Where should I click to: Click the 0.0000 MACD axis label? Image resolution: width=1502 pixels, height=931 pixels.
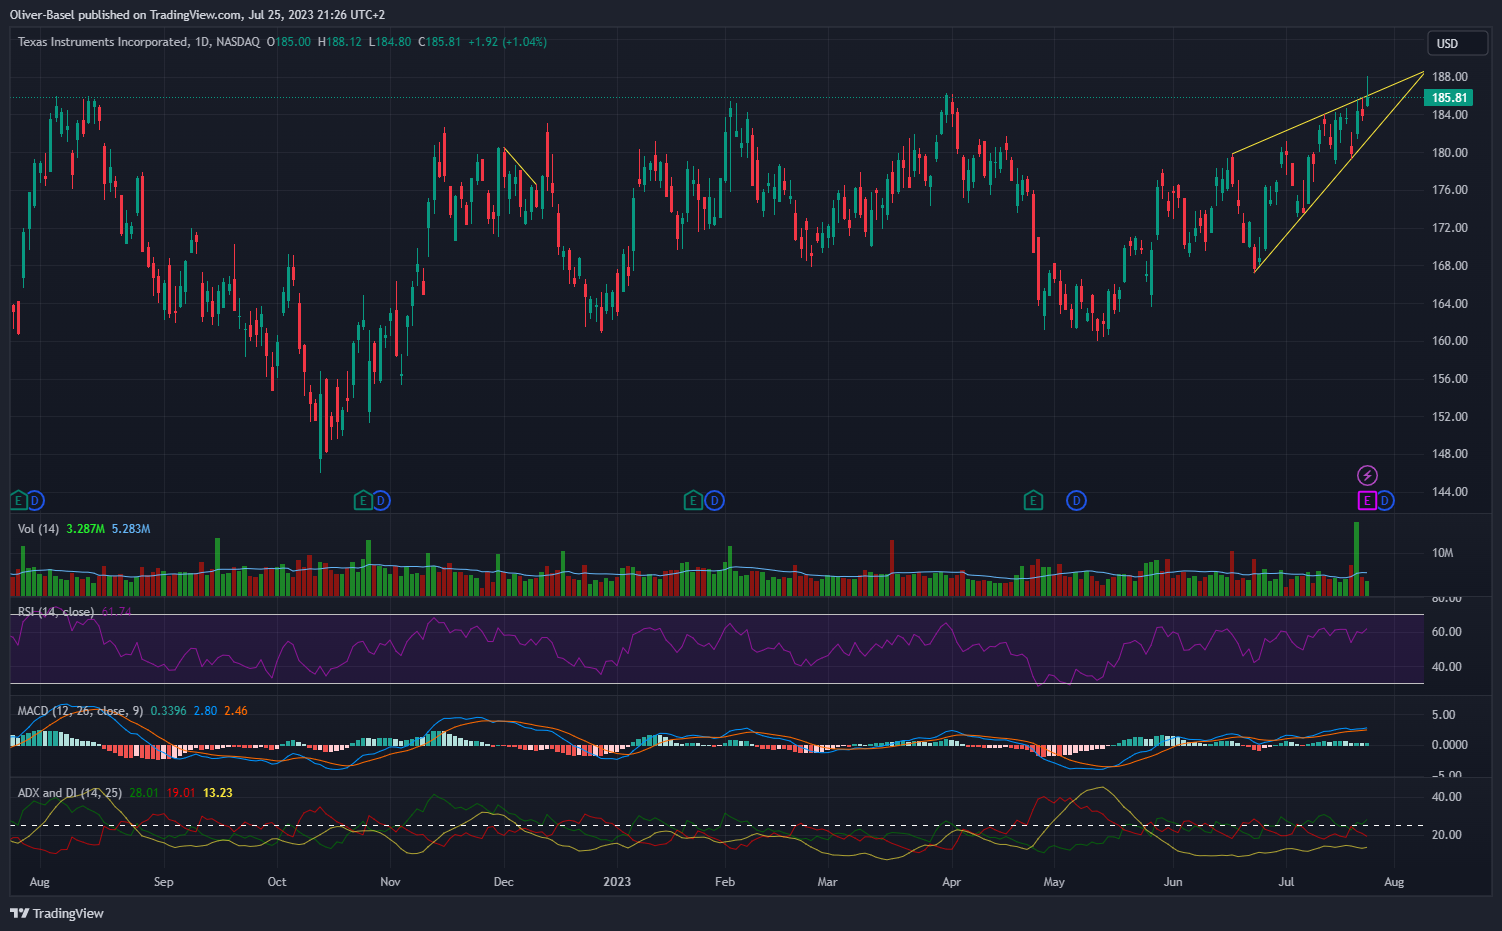point(1449,745)
